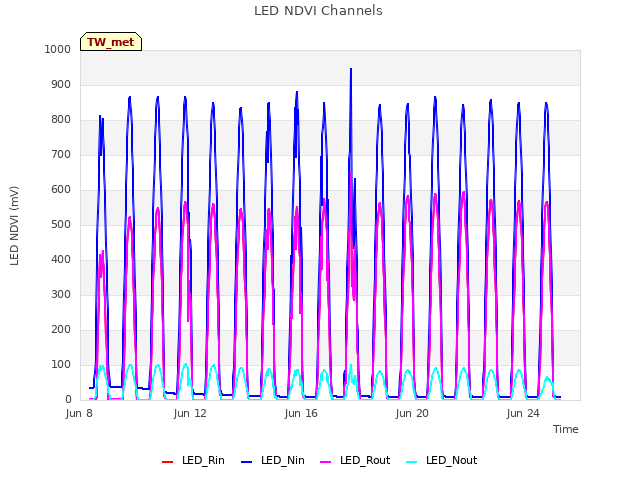Image resolution: width=640 pixels, height=480 pixels.
Task: Select the LED_Rout legend entry
Action: [355, 460]
